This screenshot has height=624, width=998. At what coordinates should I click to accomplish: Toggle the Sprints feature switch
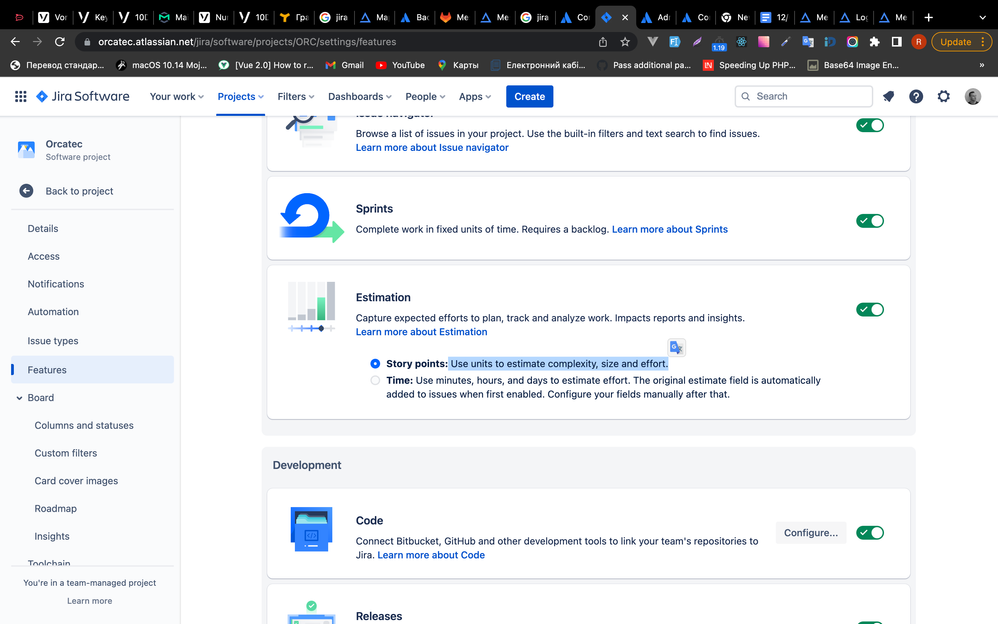(870, 220)
